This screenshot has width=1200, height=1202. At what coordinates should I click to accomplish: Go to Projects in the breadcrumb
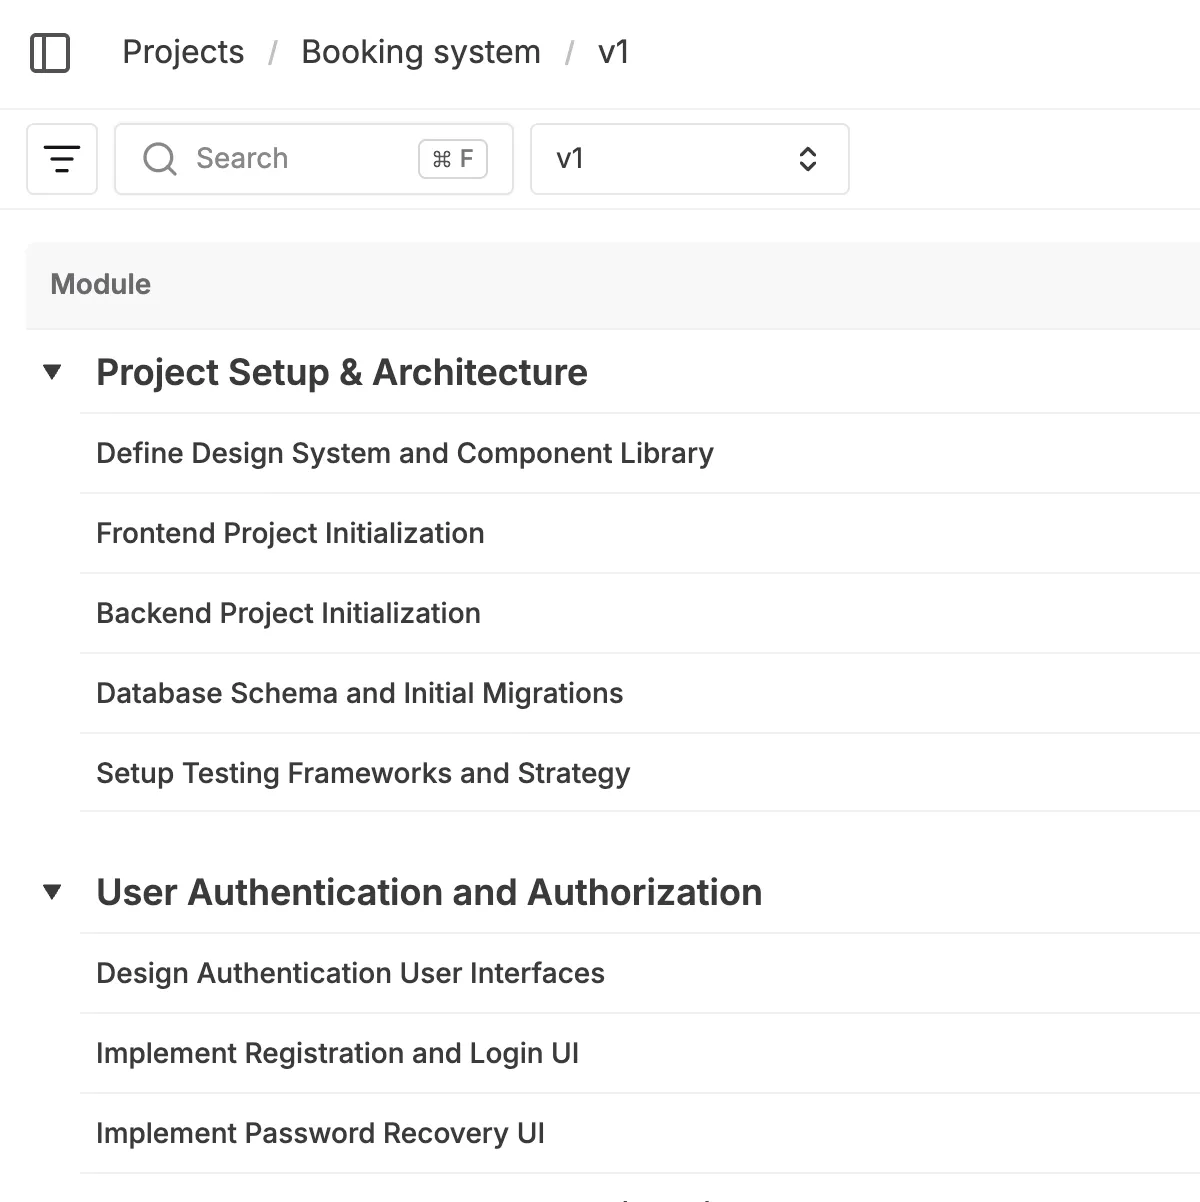183,52
